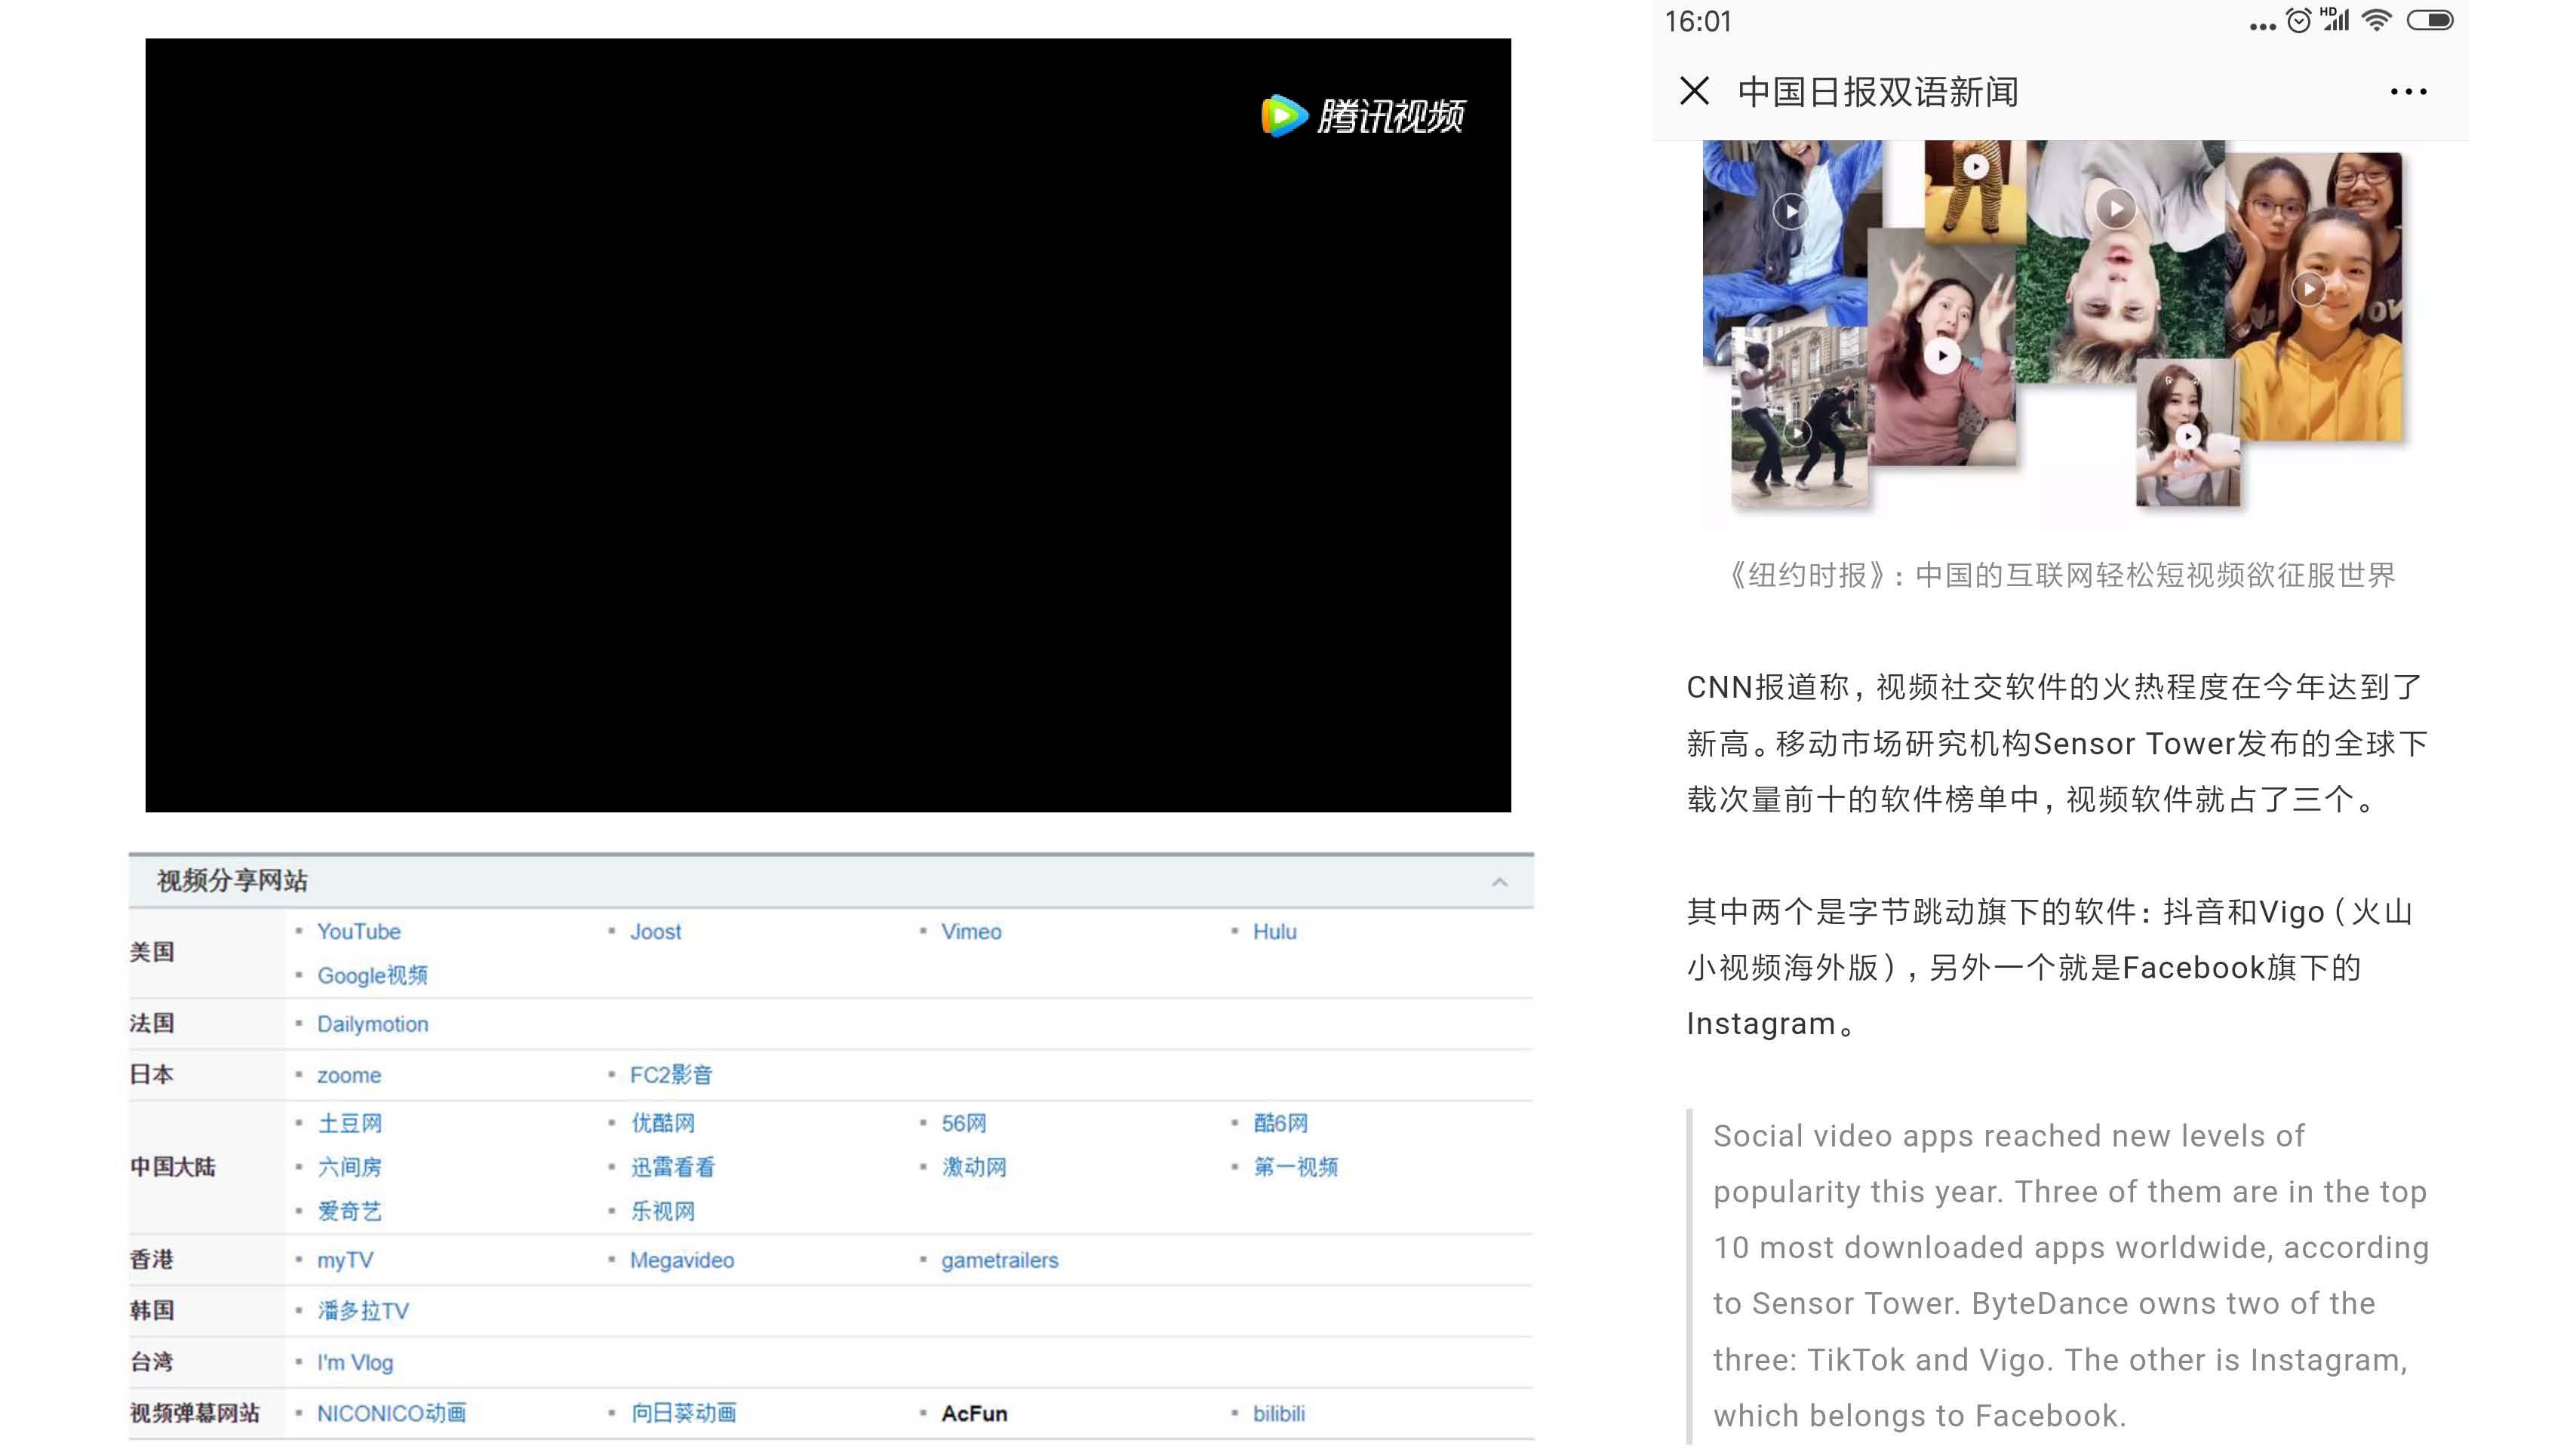Play the upside-down face video clip

(2115, 209)
